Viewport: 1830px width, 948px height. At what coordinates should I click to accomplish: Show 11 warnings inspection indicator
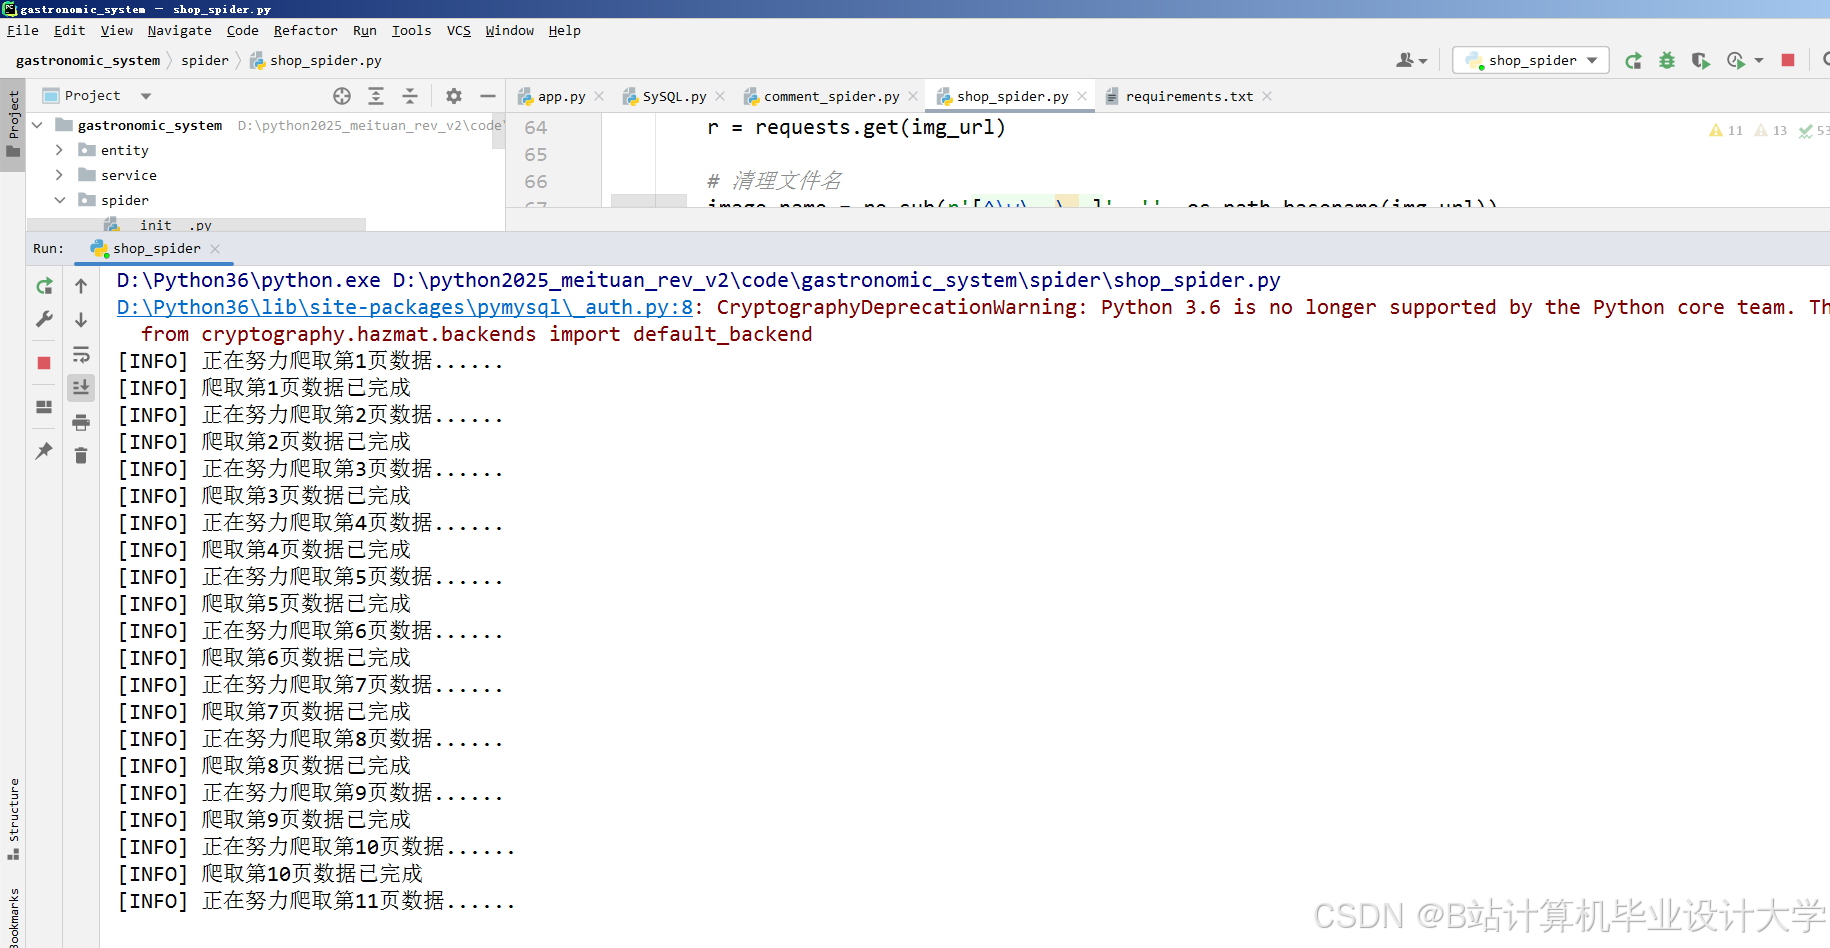pos(1726,130)
